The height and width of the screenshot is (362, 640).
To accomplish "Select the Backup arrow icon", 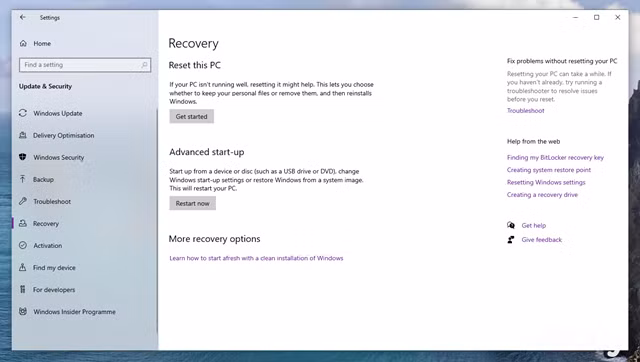I will [23, 179].
